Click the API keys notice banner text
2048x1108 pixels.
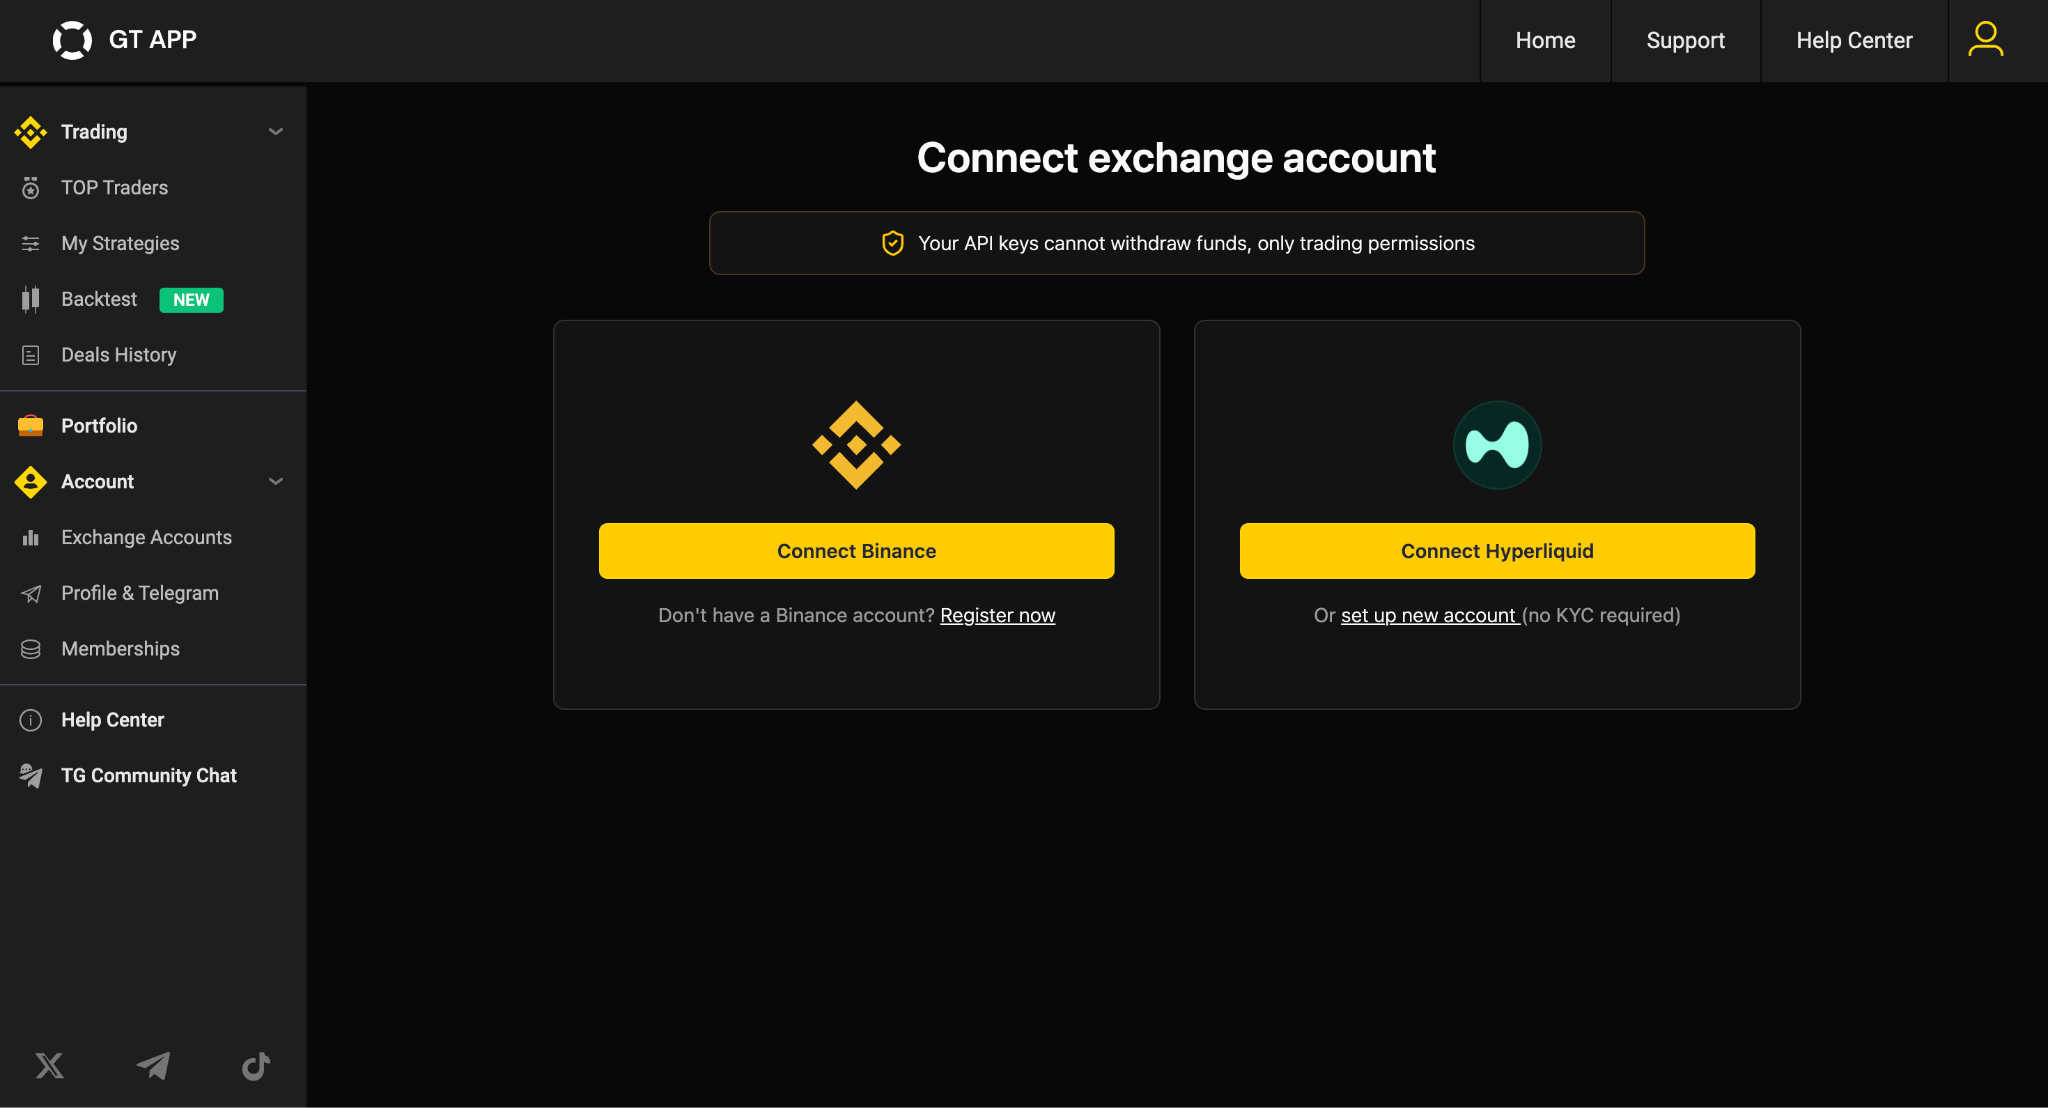tap(1196, 243)
